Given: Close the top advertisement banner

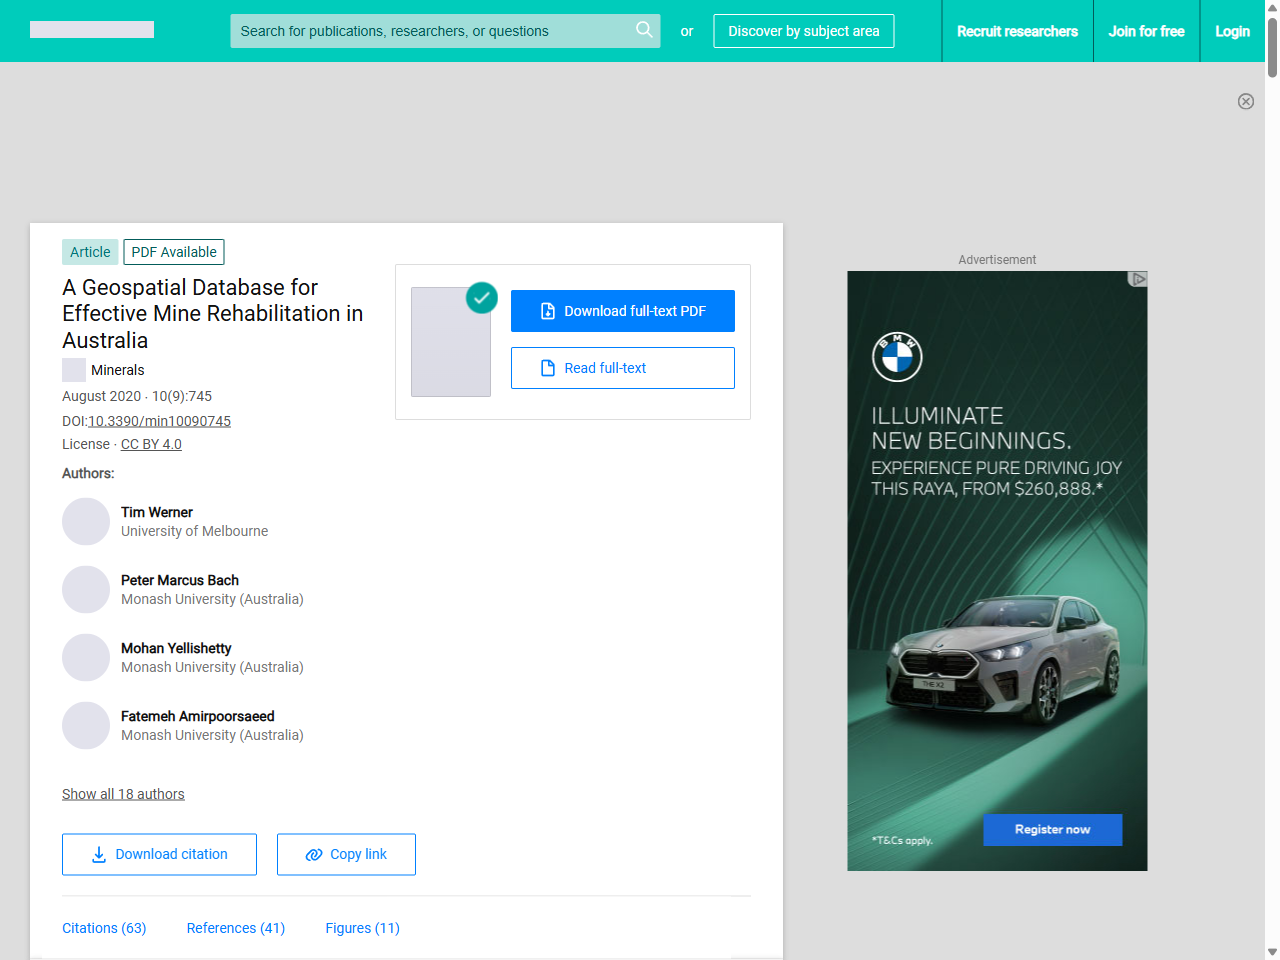Looking at the screenshot, I should [1246, 101].
